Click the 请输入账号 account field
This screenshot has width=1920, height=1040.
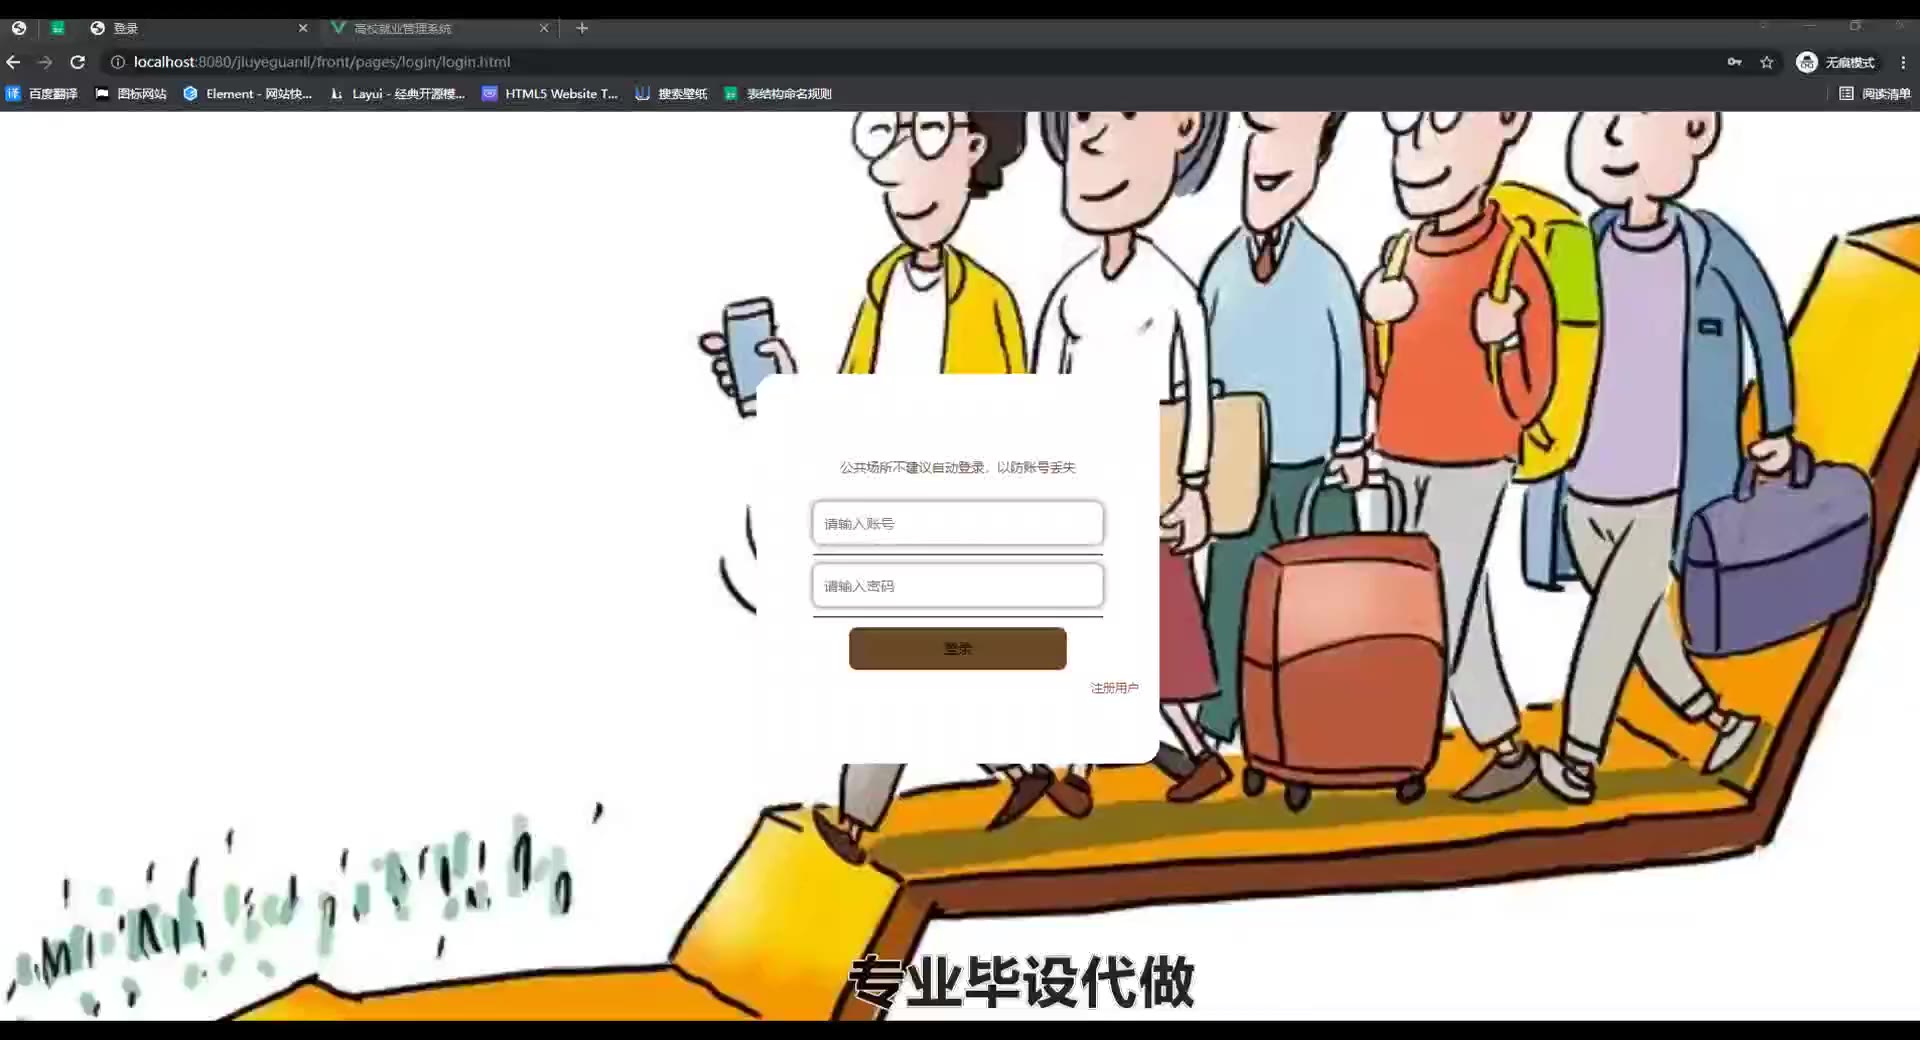tap(957, 523)
